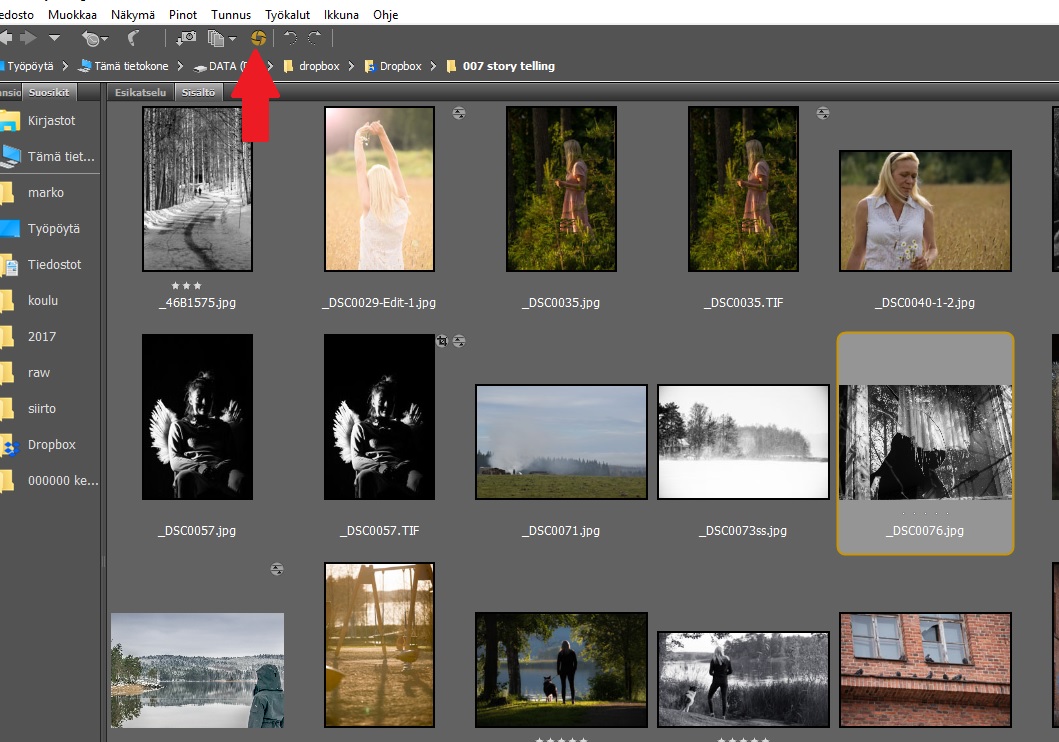Image resolution: width=1059 pixels, height=742 pixels.
Task: Select the _DSC0071.jpg thumbnail
Action: pos(561,441)
